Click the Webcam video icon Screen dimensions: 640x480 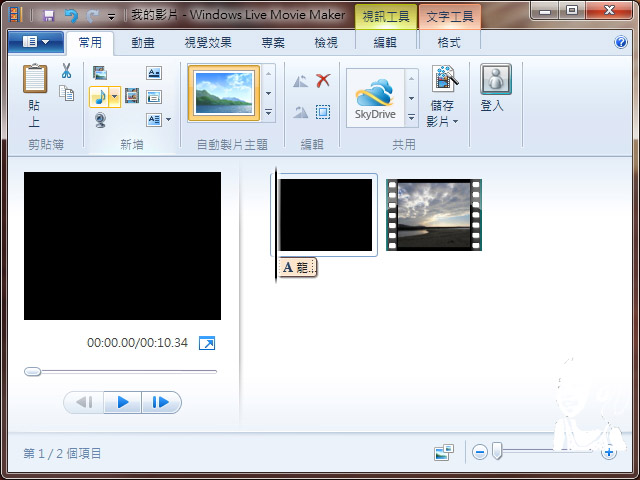pyautogui.click(x=100, y=120)
